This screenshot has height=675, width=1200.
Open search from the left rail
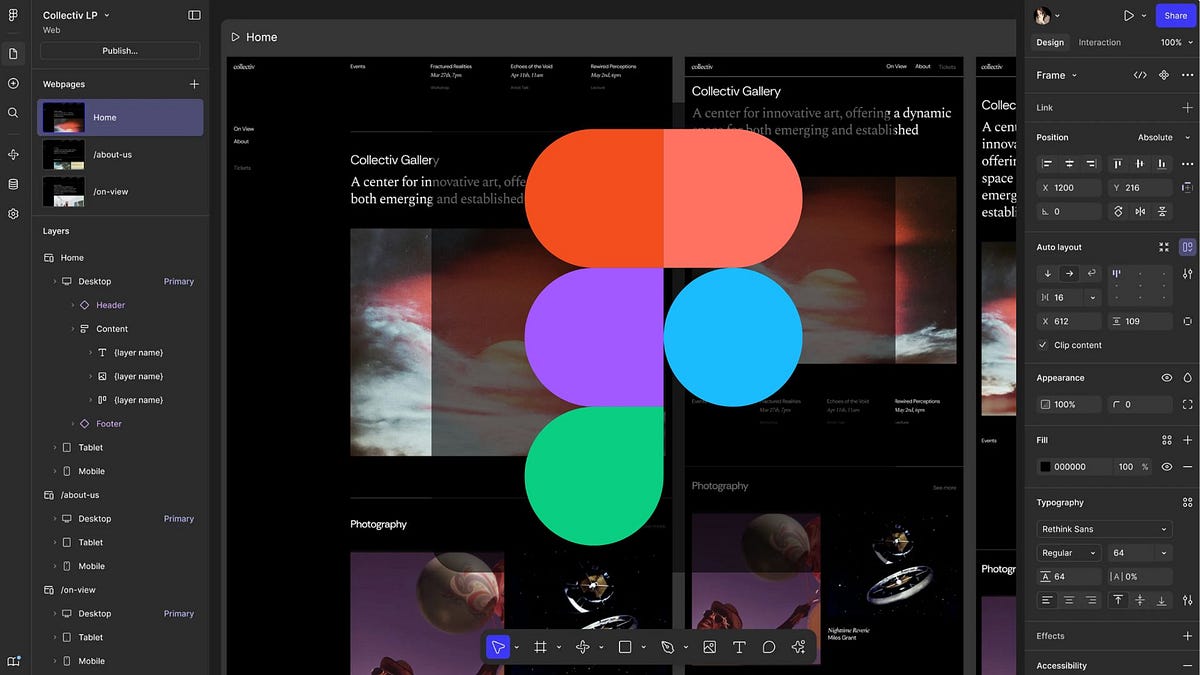[x=13, y=113]
